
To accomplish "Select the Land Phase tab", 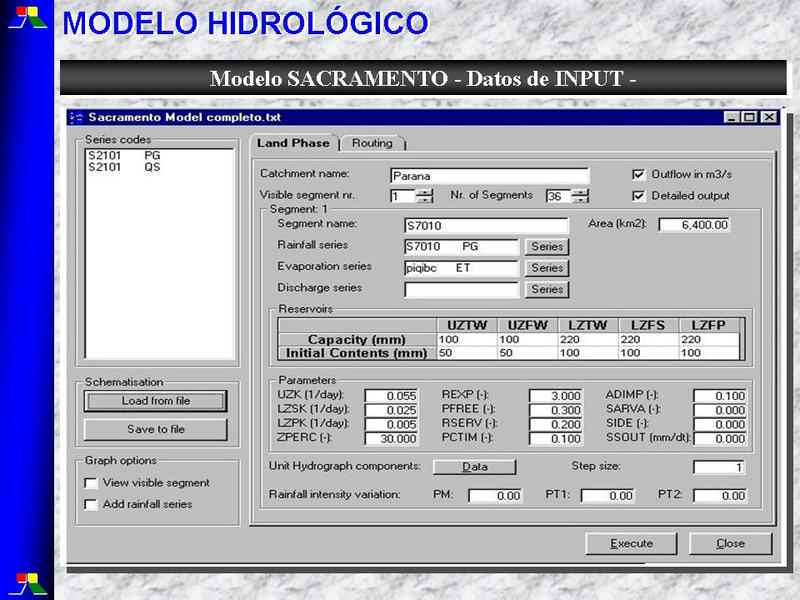I will (x=293, y=143).
